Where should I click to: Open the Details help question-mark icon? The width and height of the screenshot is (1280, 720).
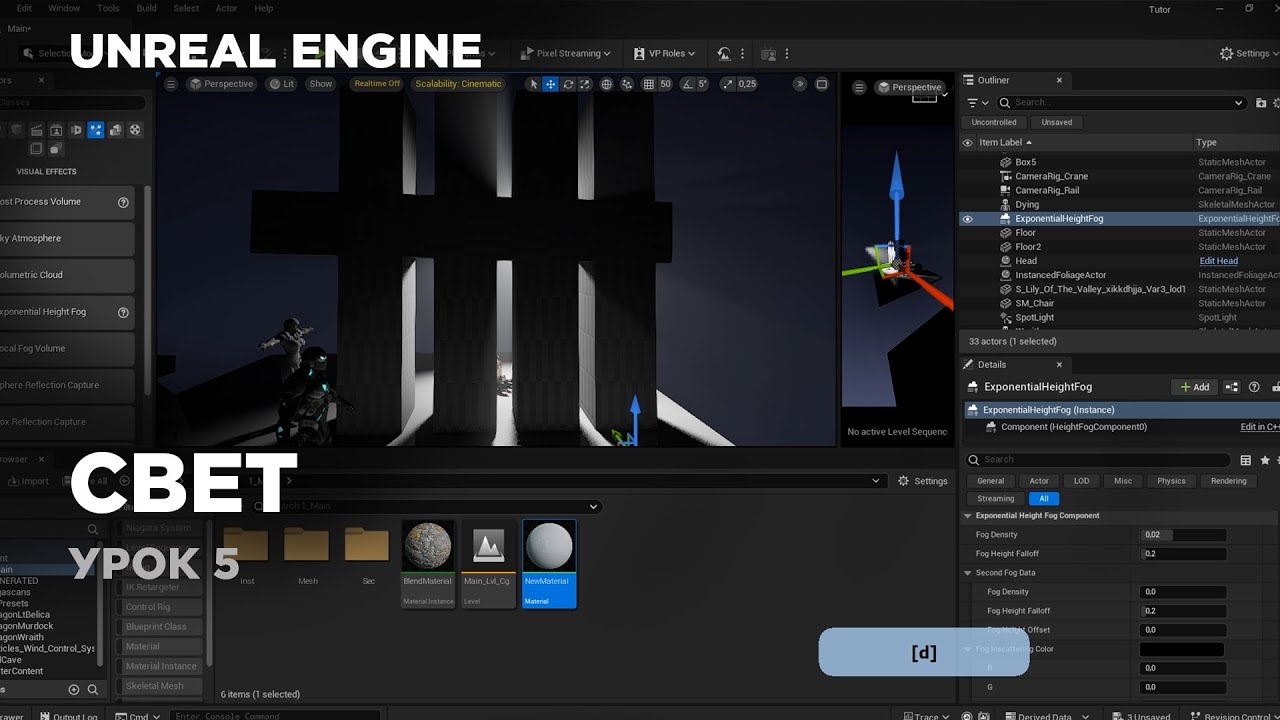pos(1254,387)
